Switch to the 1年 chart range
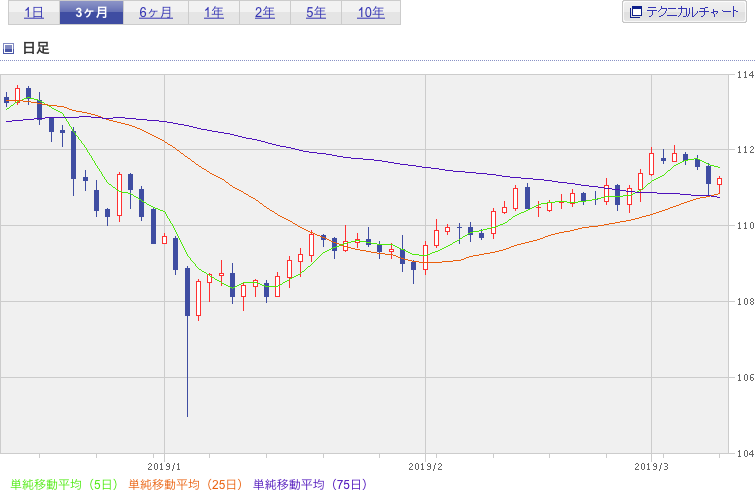Image resolution: width=755 pixels, height=493 pixels. (214, 13)
